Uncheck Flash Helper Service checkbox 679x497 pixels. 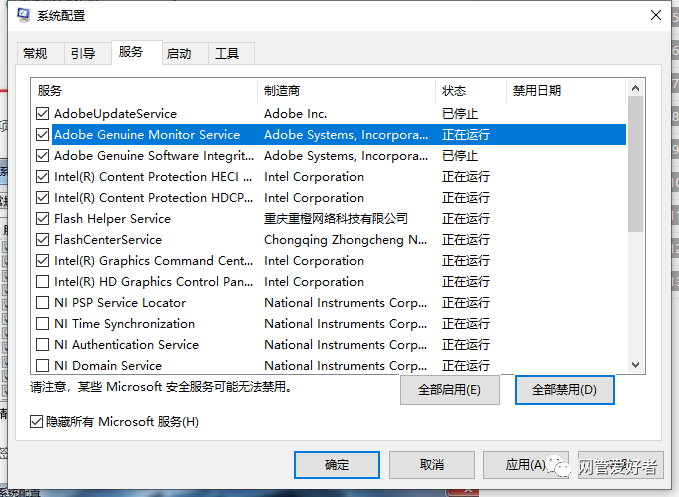[x=43, y=219]
